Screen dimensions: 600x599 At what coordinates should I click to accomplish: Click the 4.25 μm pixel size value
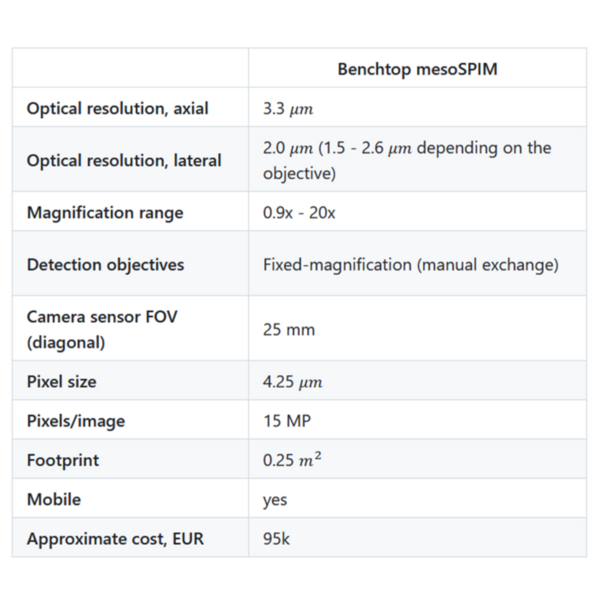point(293,382)
